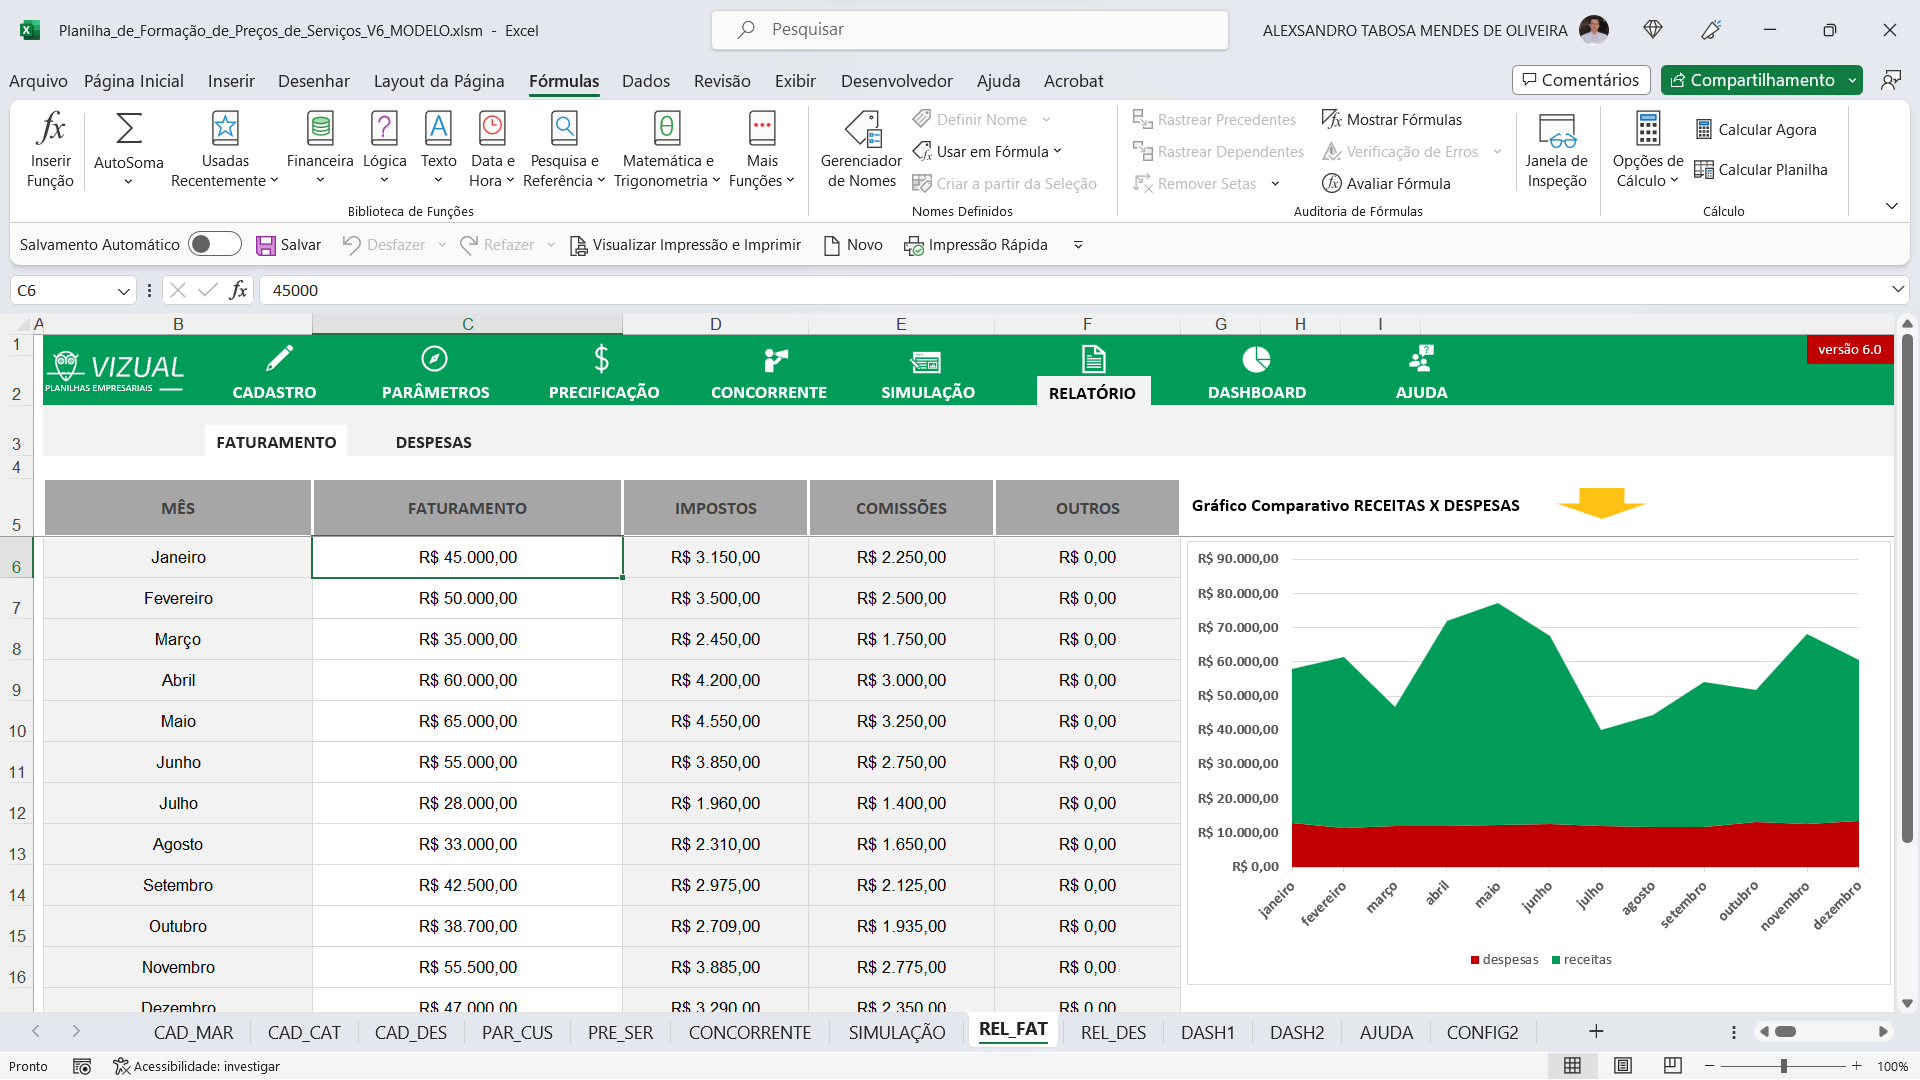1920x1080 pixels.
Task: Switch to Normal view in status bar
Action: coord(1572,1066)
